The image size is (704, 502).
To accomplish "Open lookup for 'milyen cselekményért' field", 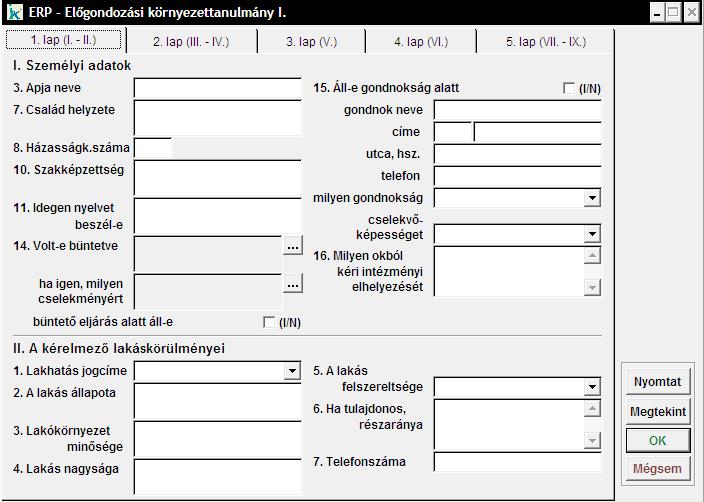I will click(x=292, y=285).
